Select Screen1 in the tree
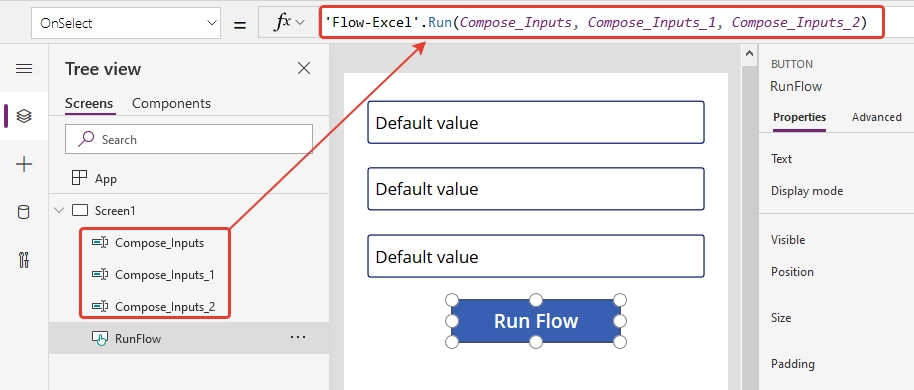The width and height of the screenshot is (914, 390). (x=189, y=210)
